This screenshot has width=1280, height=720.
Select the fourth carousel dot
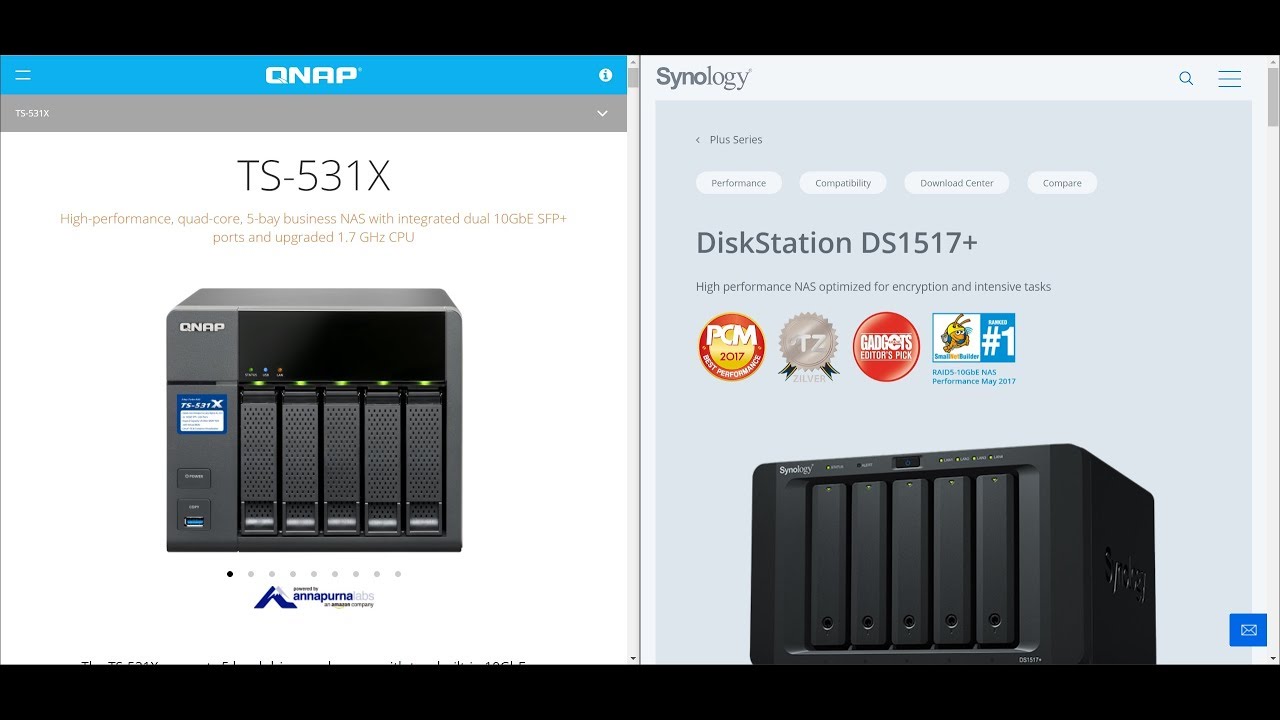293,574
